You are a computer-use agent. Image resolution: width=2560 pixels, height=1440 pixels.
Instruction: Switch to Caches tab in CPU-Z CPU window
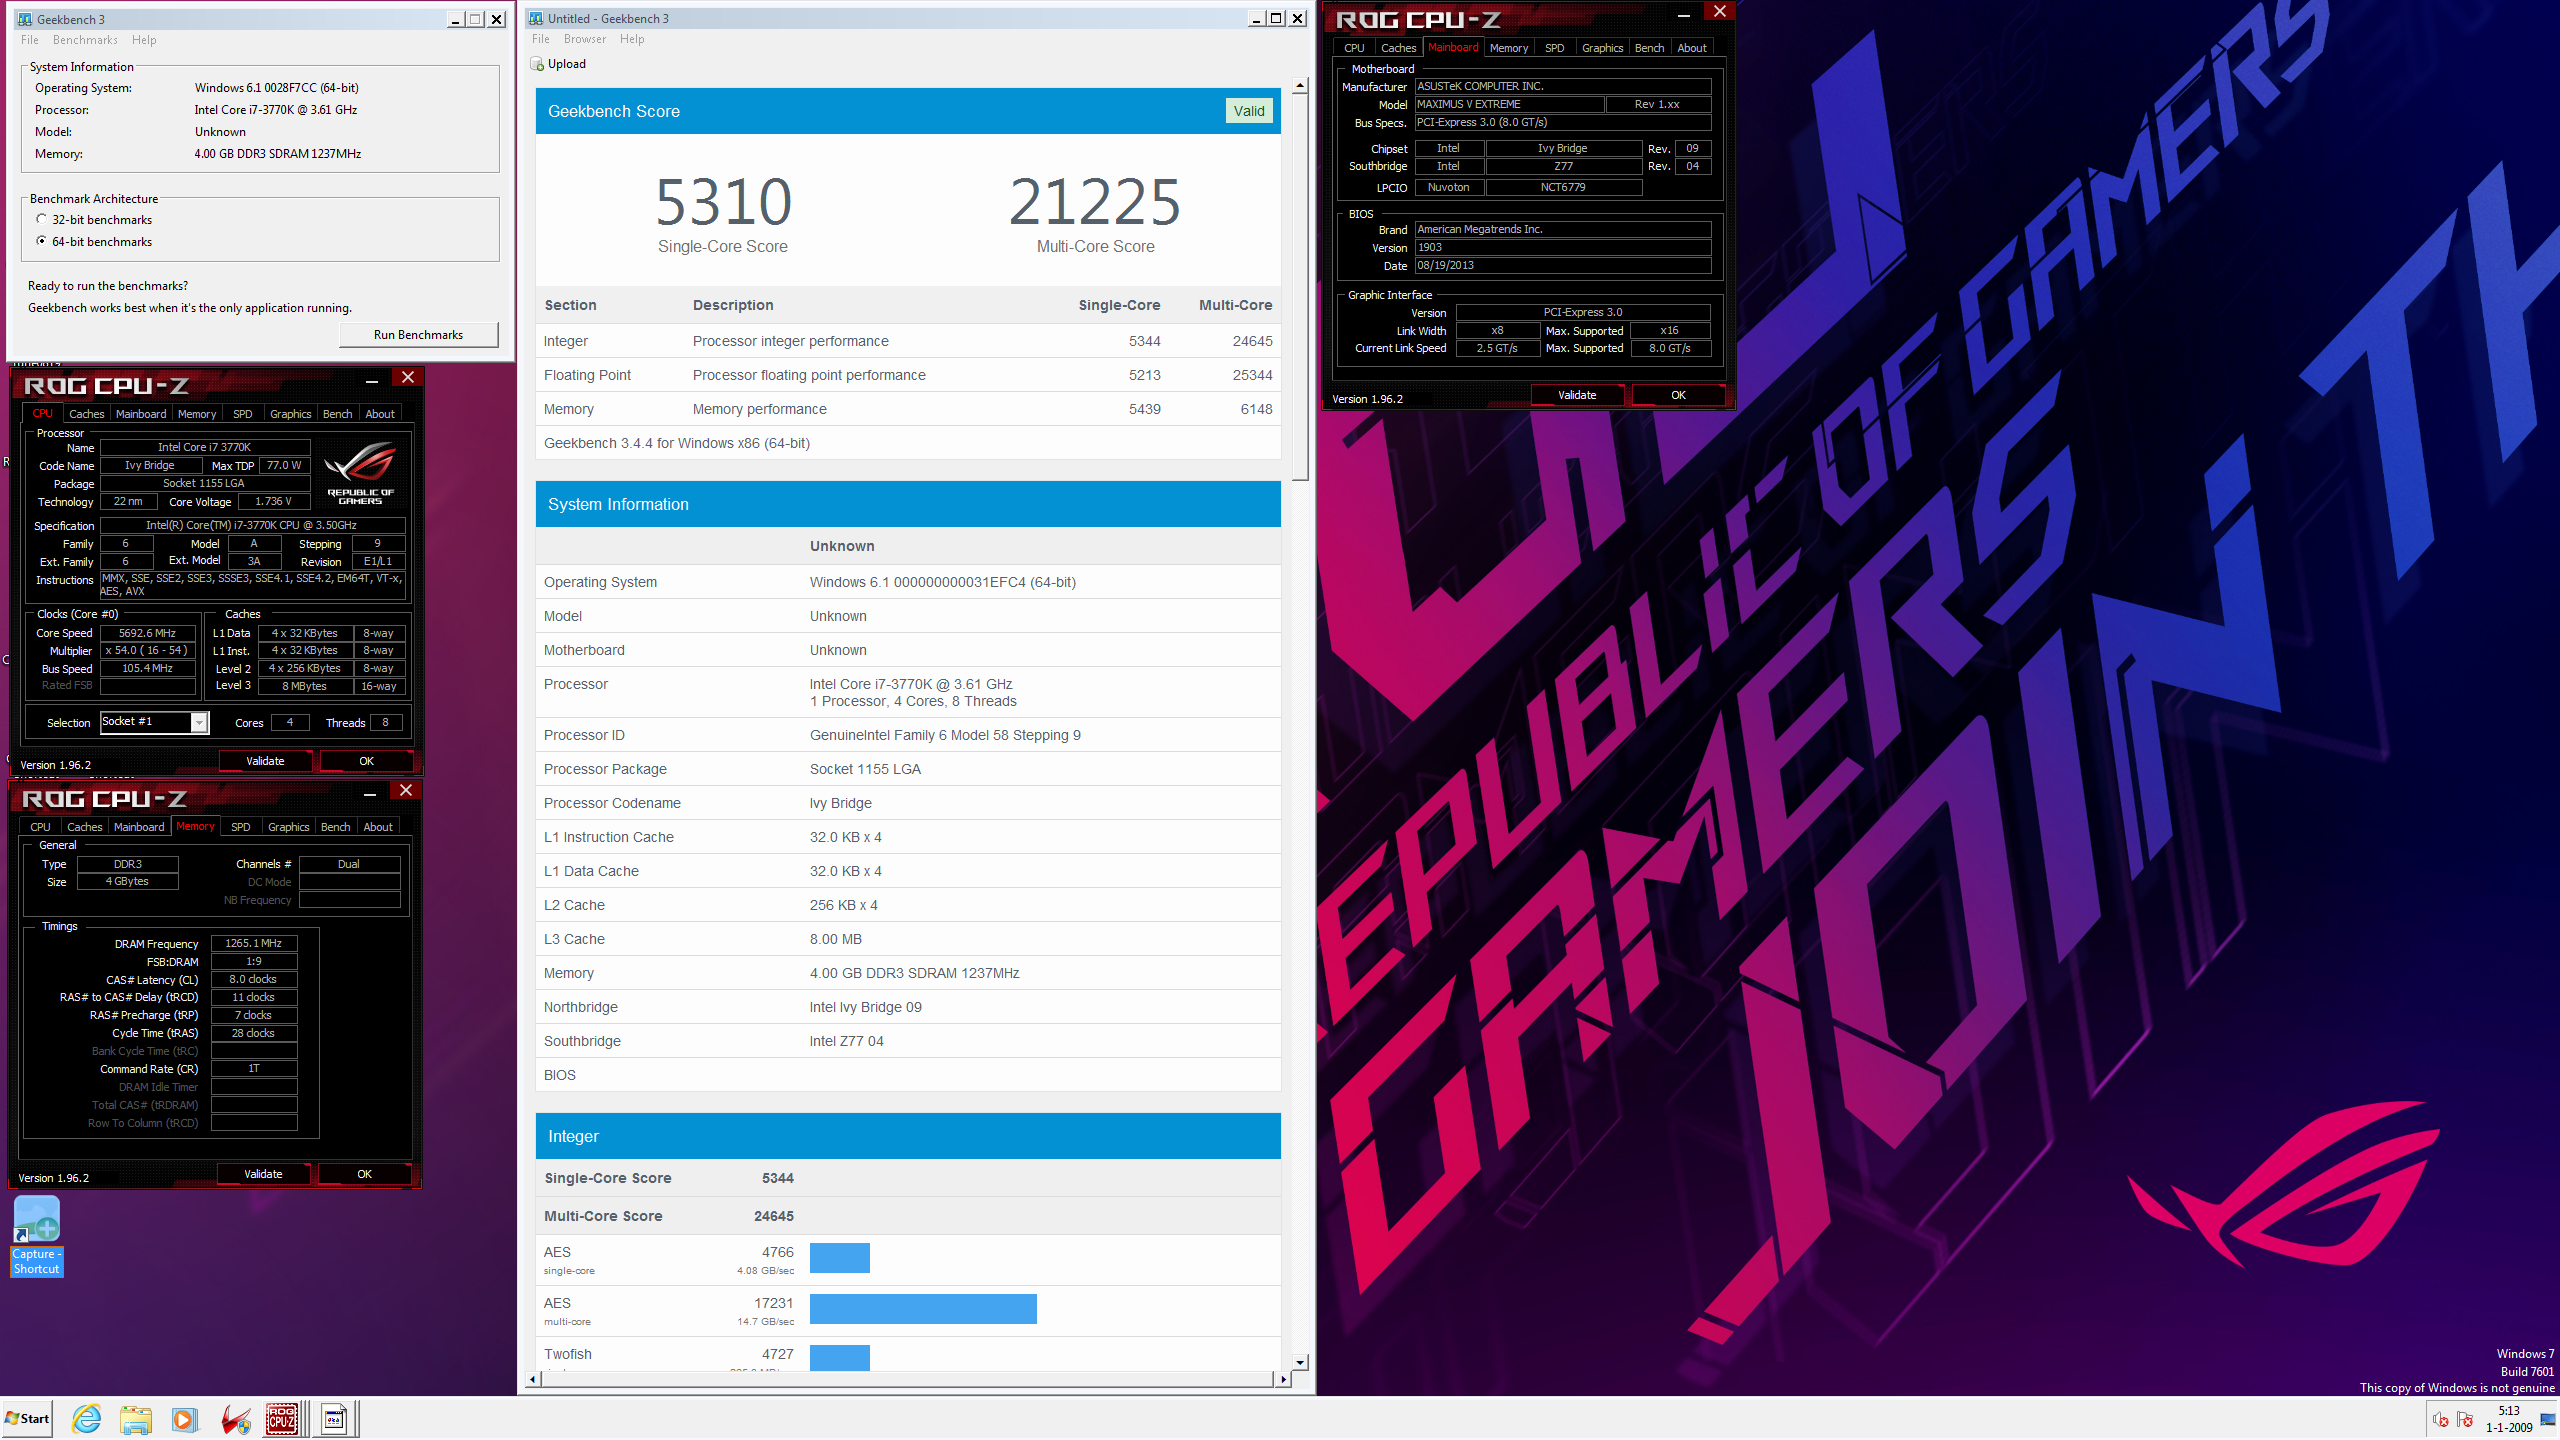pyautogui.click(x=86, y=414)
